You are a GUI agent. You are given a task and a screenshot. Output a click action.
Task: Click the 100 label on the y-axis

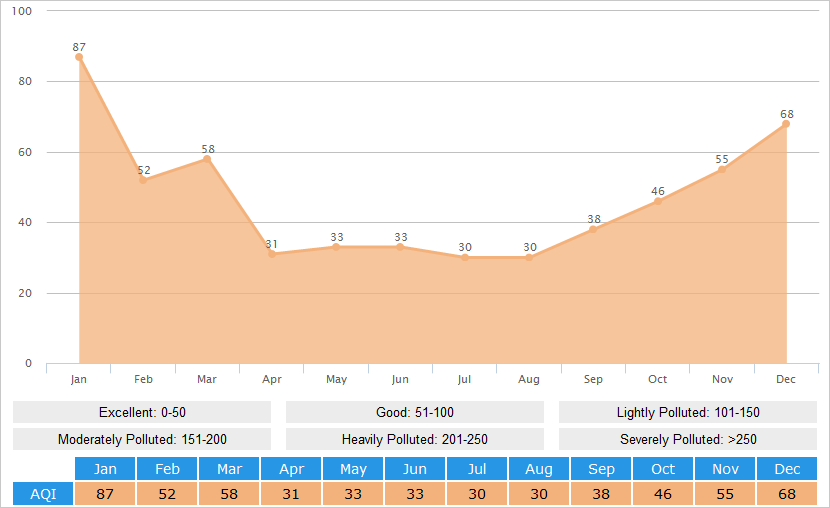pos(22,11)
